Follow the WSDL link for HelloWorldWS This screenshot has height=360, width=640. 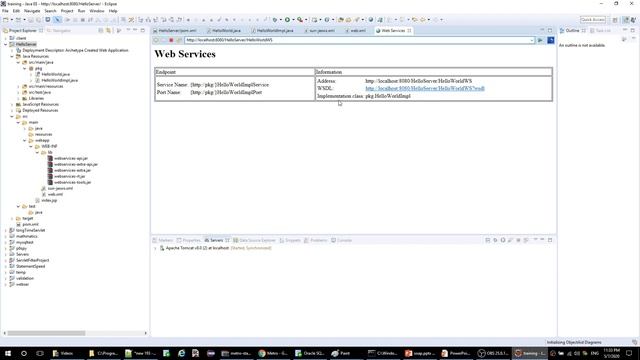point(424,88)
